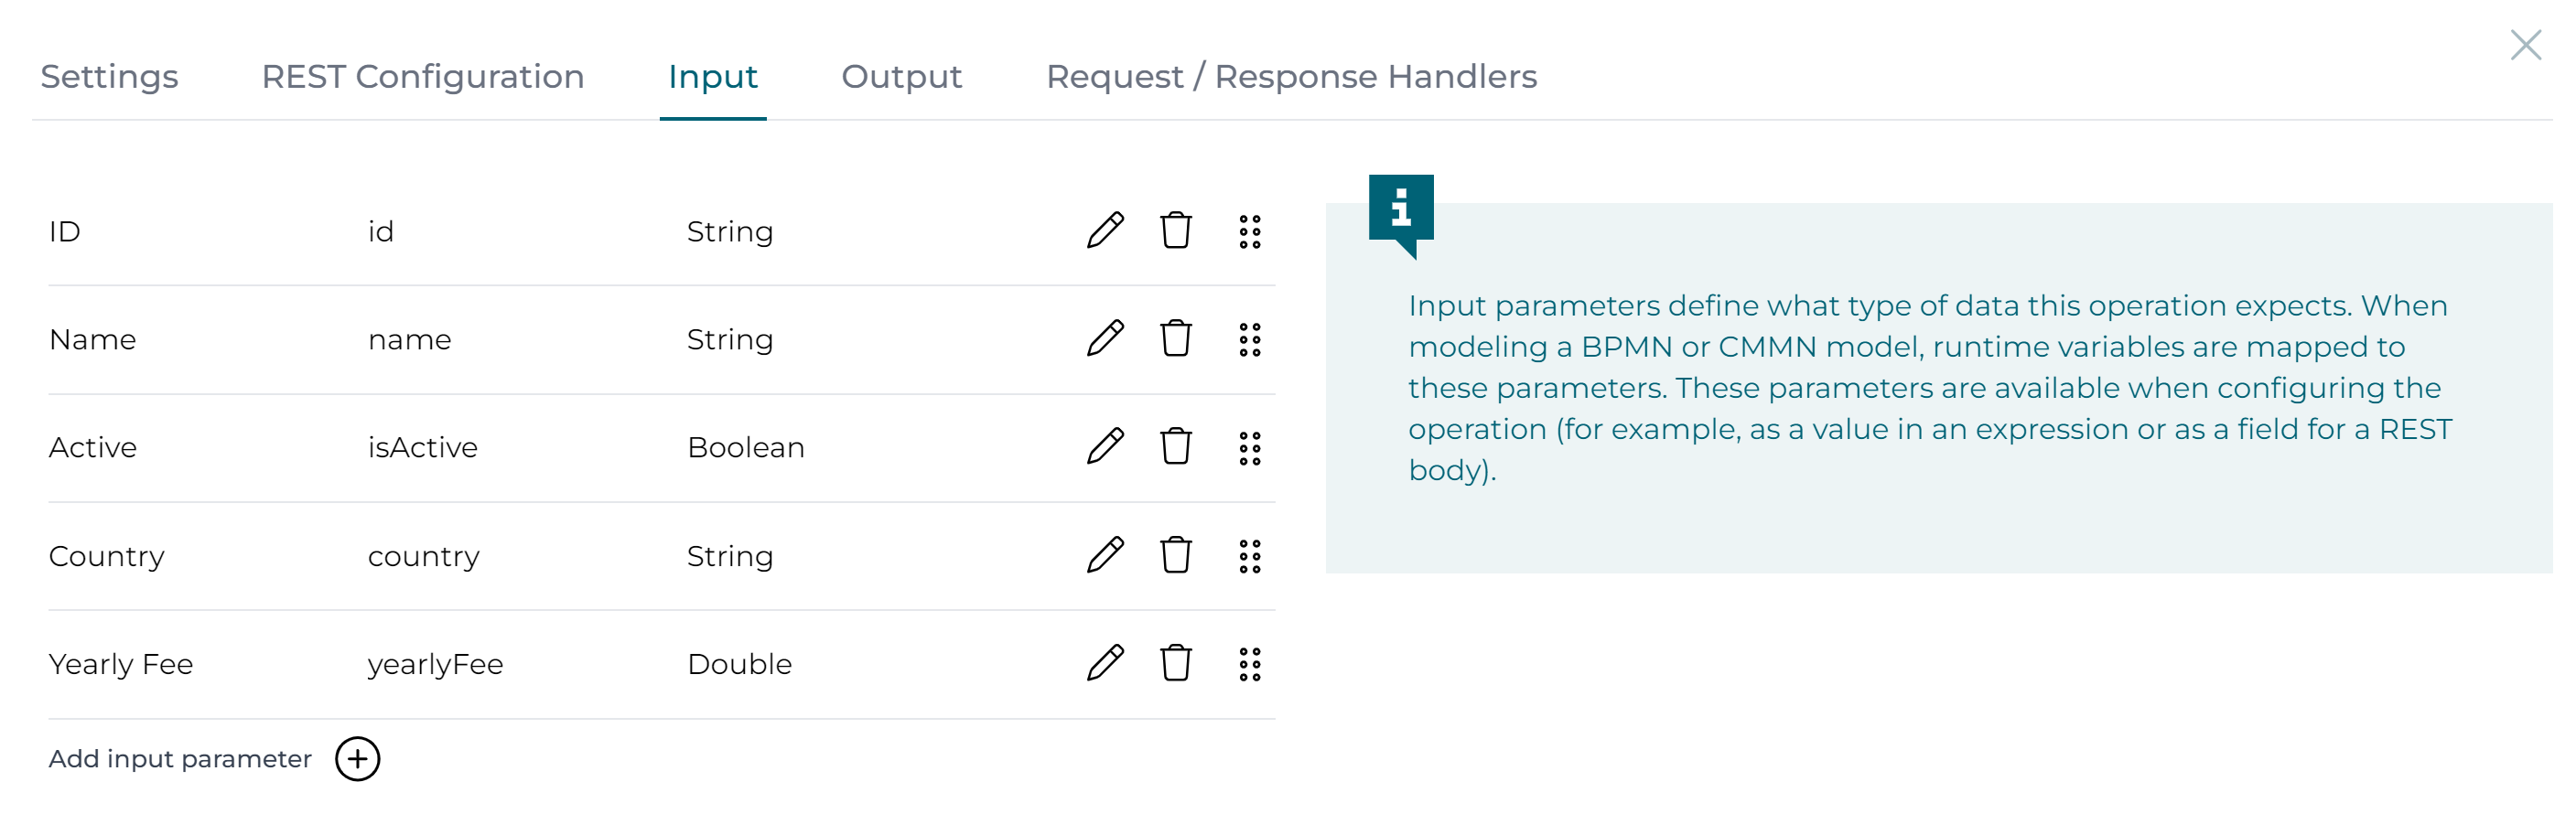Screen dimensions: 2576x814
Task: Click the Add input parameter link
Action: pyautogui.click(x=180, y=759)
